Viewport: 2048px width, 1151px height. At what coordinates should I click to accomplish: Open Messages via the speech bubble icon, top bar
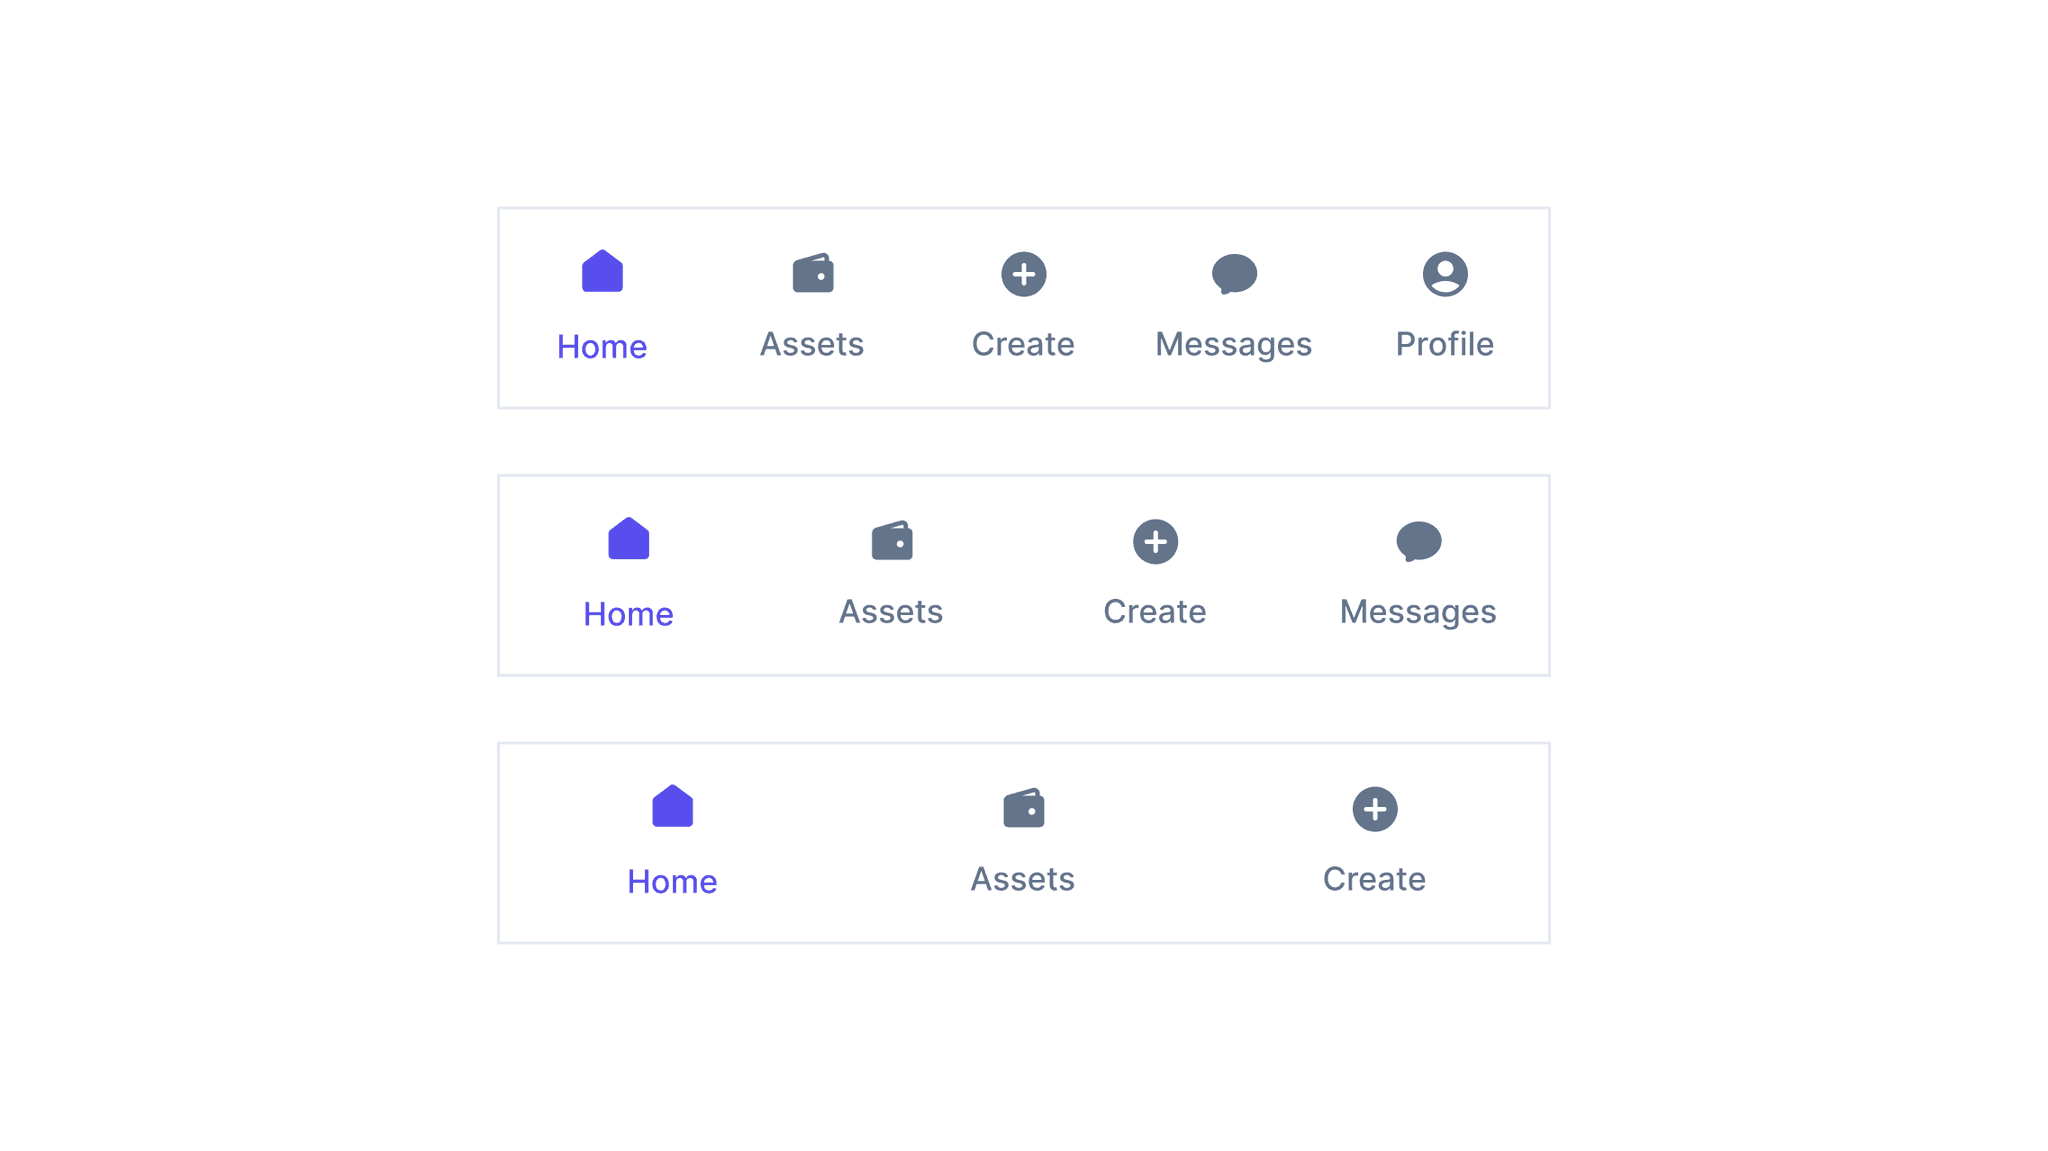pyautogui.click(x=1233, y=272)
